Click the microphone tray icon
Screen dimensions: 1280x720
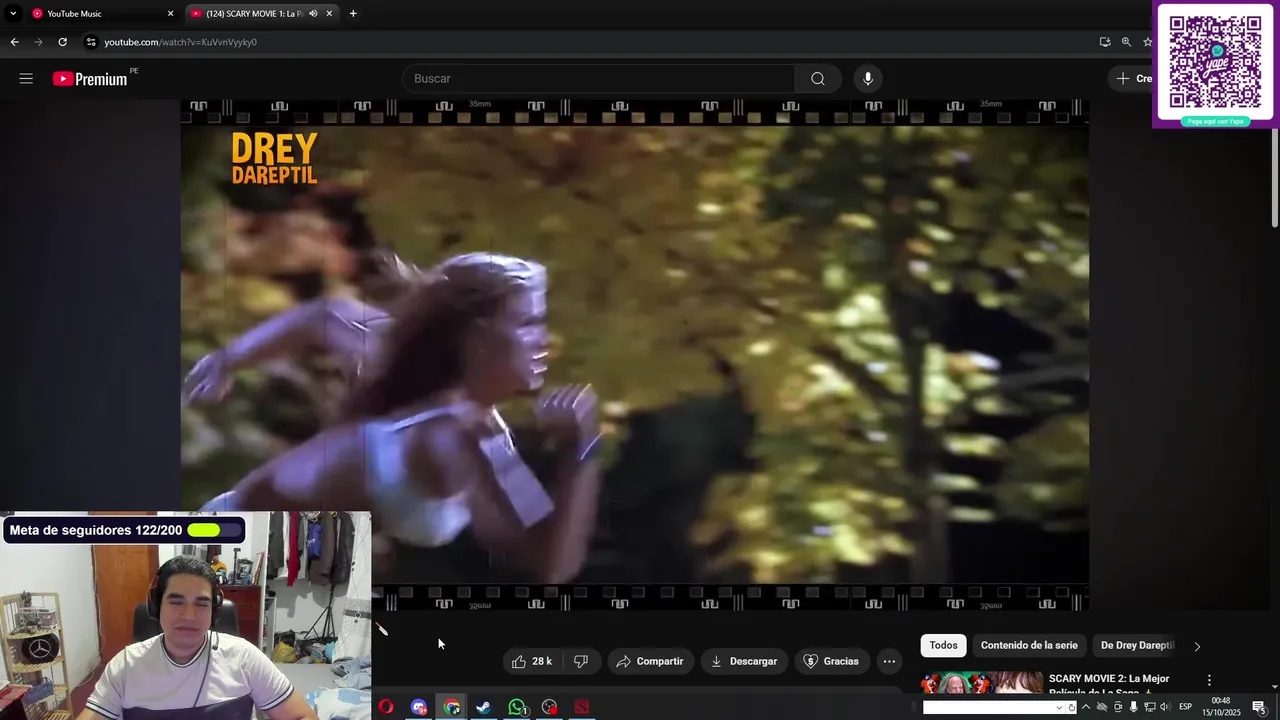[x=1133, y=707]
